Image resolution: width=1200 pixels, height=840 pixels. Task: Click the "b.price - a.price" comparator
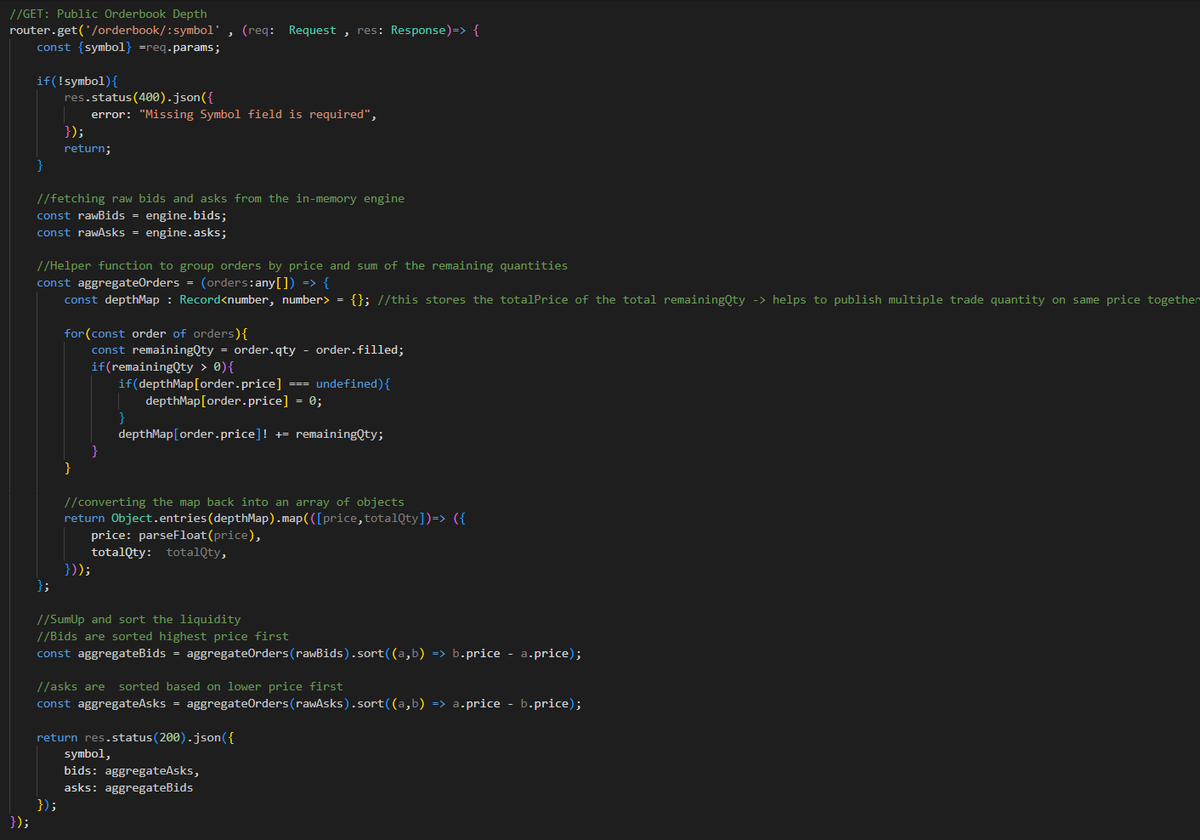point(511,653)
